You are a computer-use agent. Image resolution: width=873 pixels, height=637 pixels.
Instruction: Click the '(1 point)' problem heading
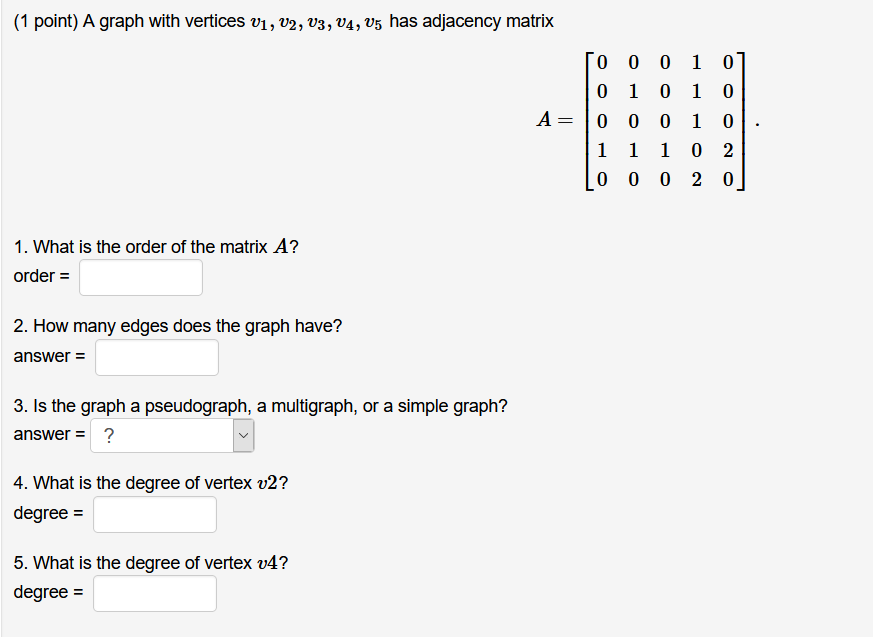tap(44, 20)
